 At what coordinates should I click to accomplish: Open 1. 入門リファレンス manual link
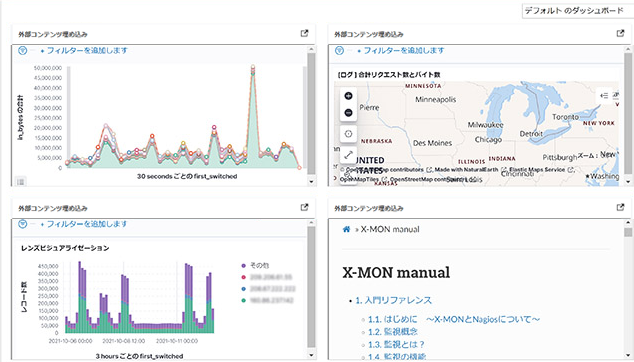click(x=393, y=300)
